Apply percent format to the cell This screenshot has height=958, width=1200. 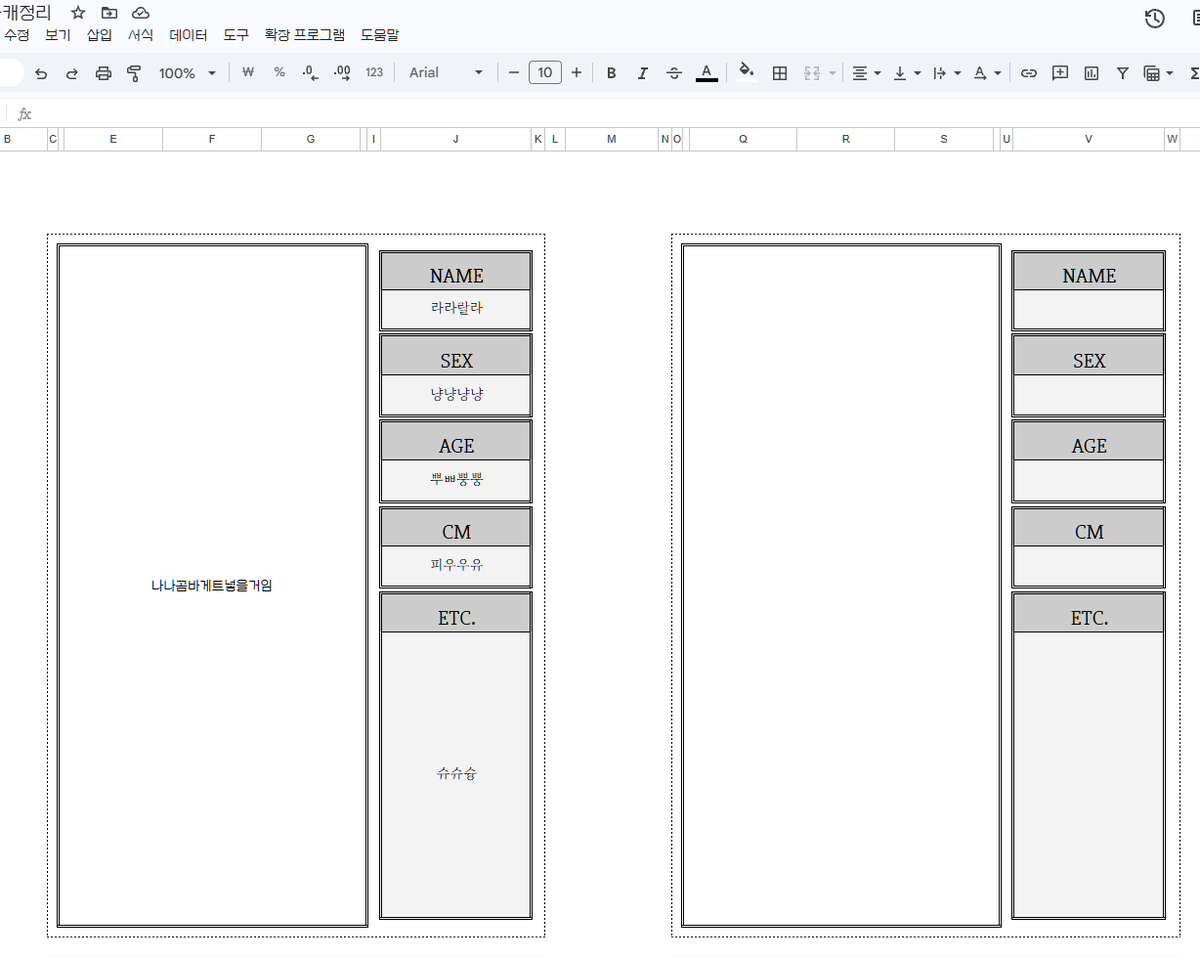pyautogui.click(x=279, y=72)
